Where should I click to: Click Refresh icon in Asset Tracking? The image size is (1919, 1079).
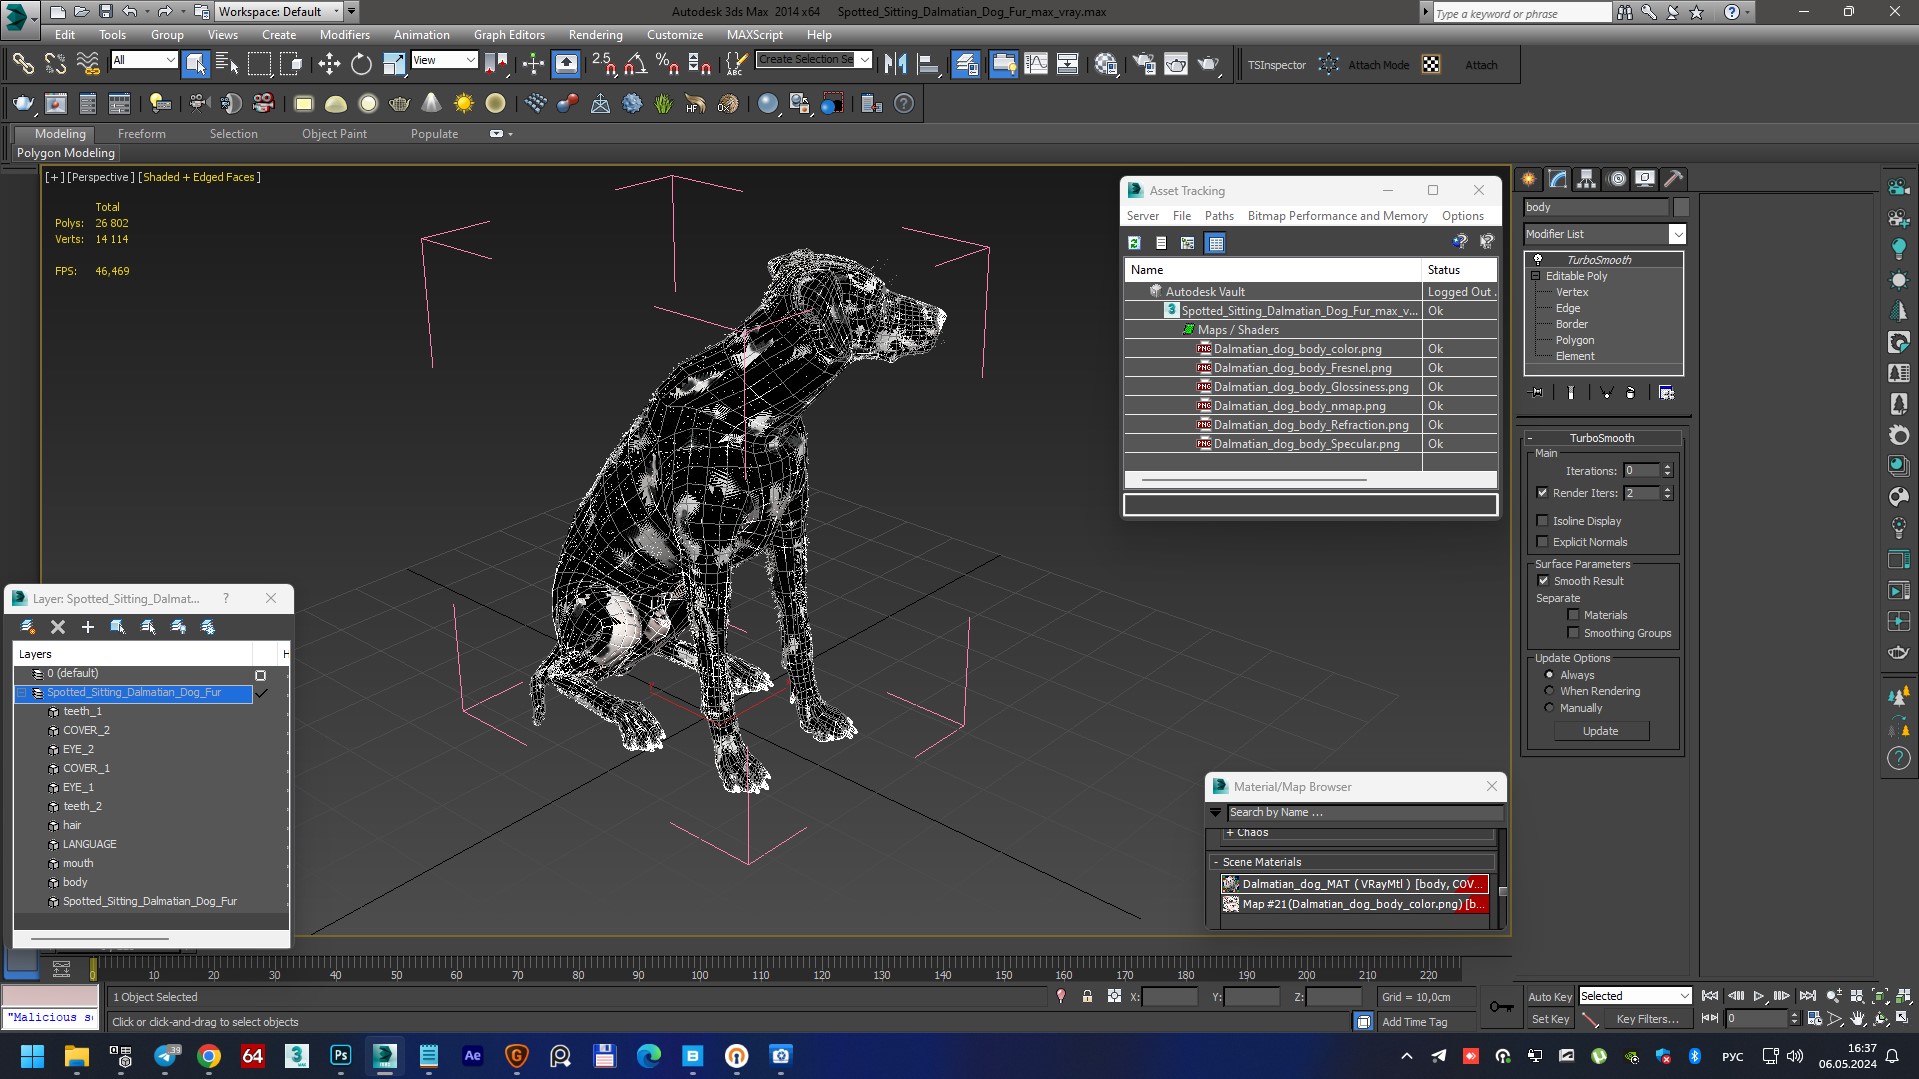pyautogui.click(x=1135, y=243)
